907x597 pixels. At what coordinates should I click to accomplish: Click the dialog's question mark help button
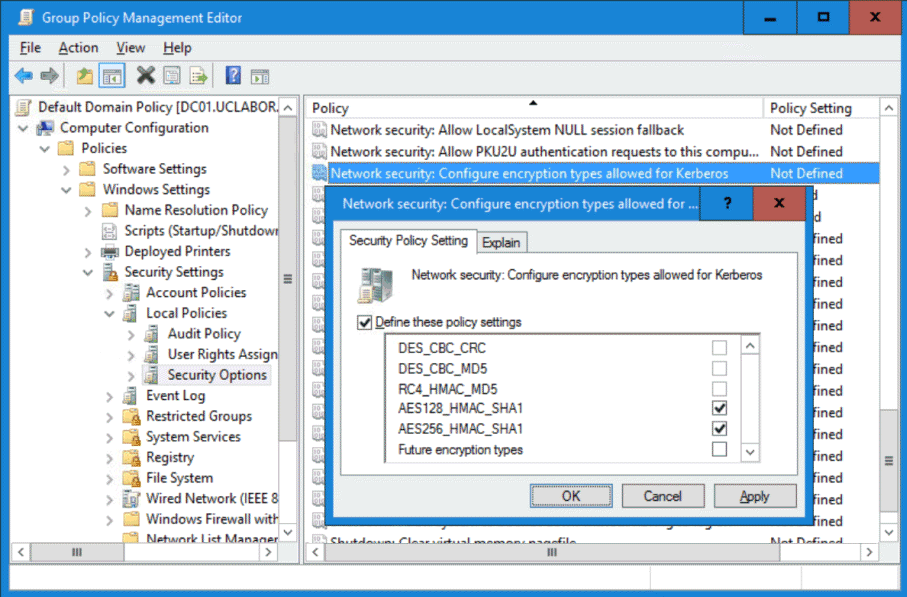[727, 203]
